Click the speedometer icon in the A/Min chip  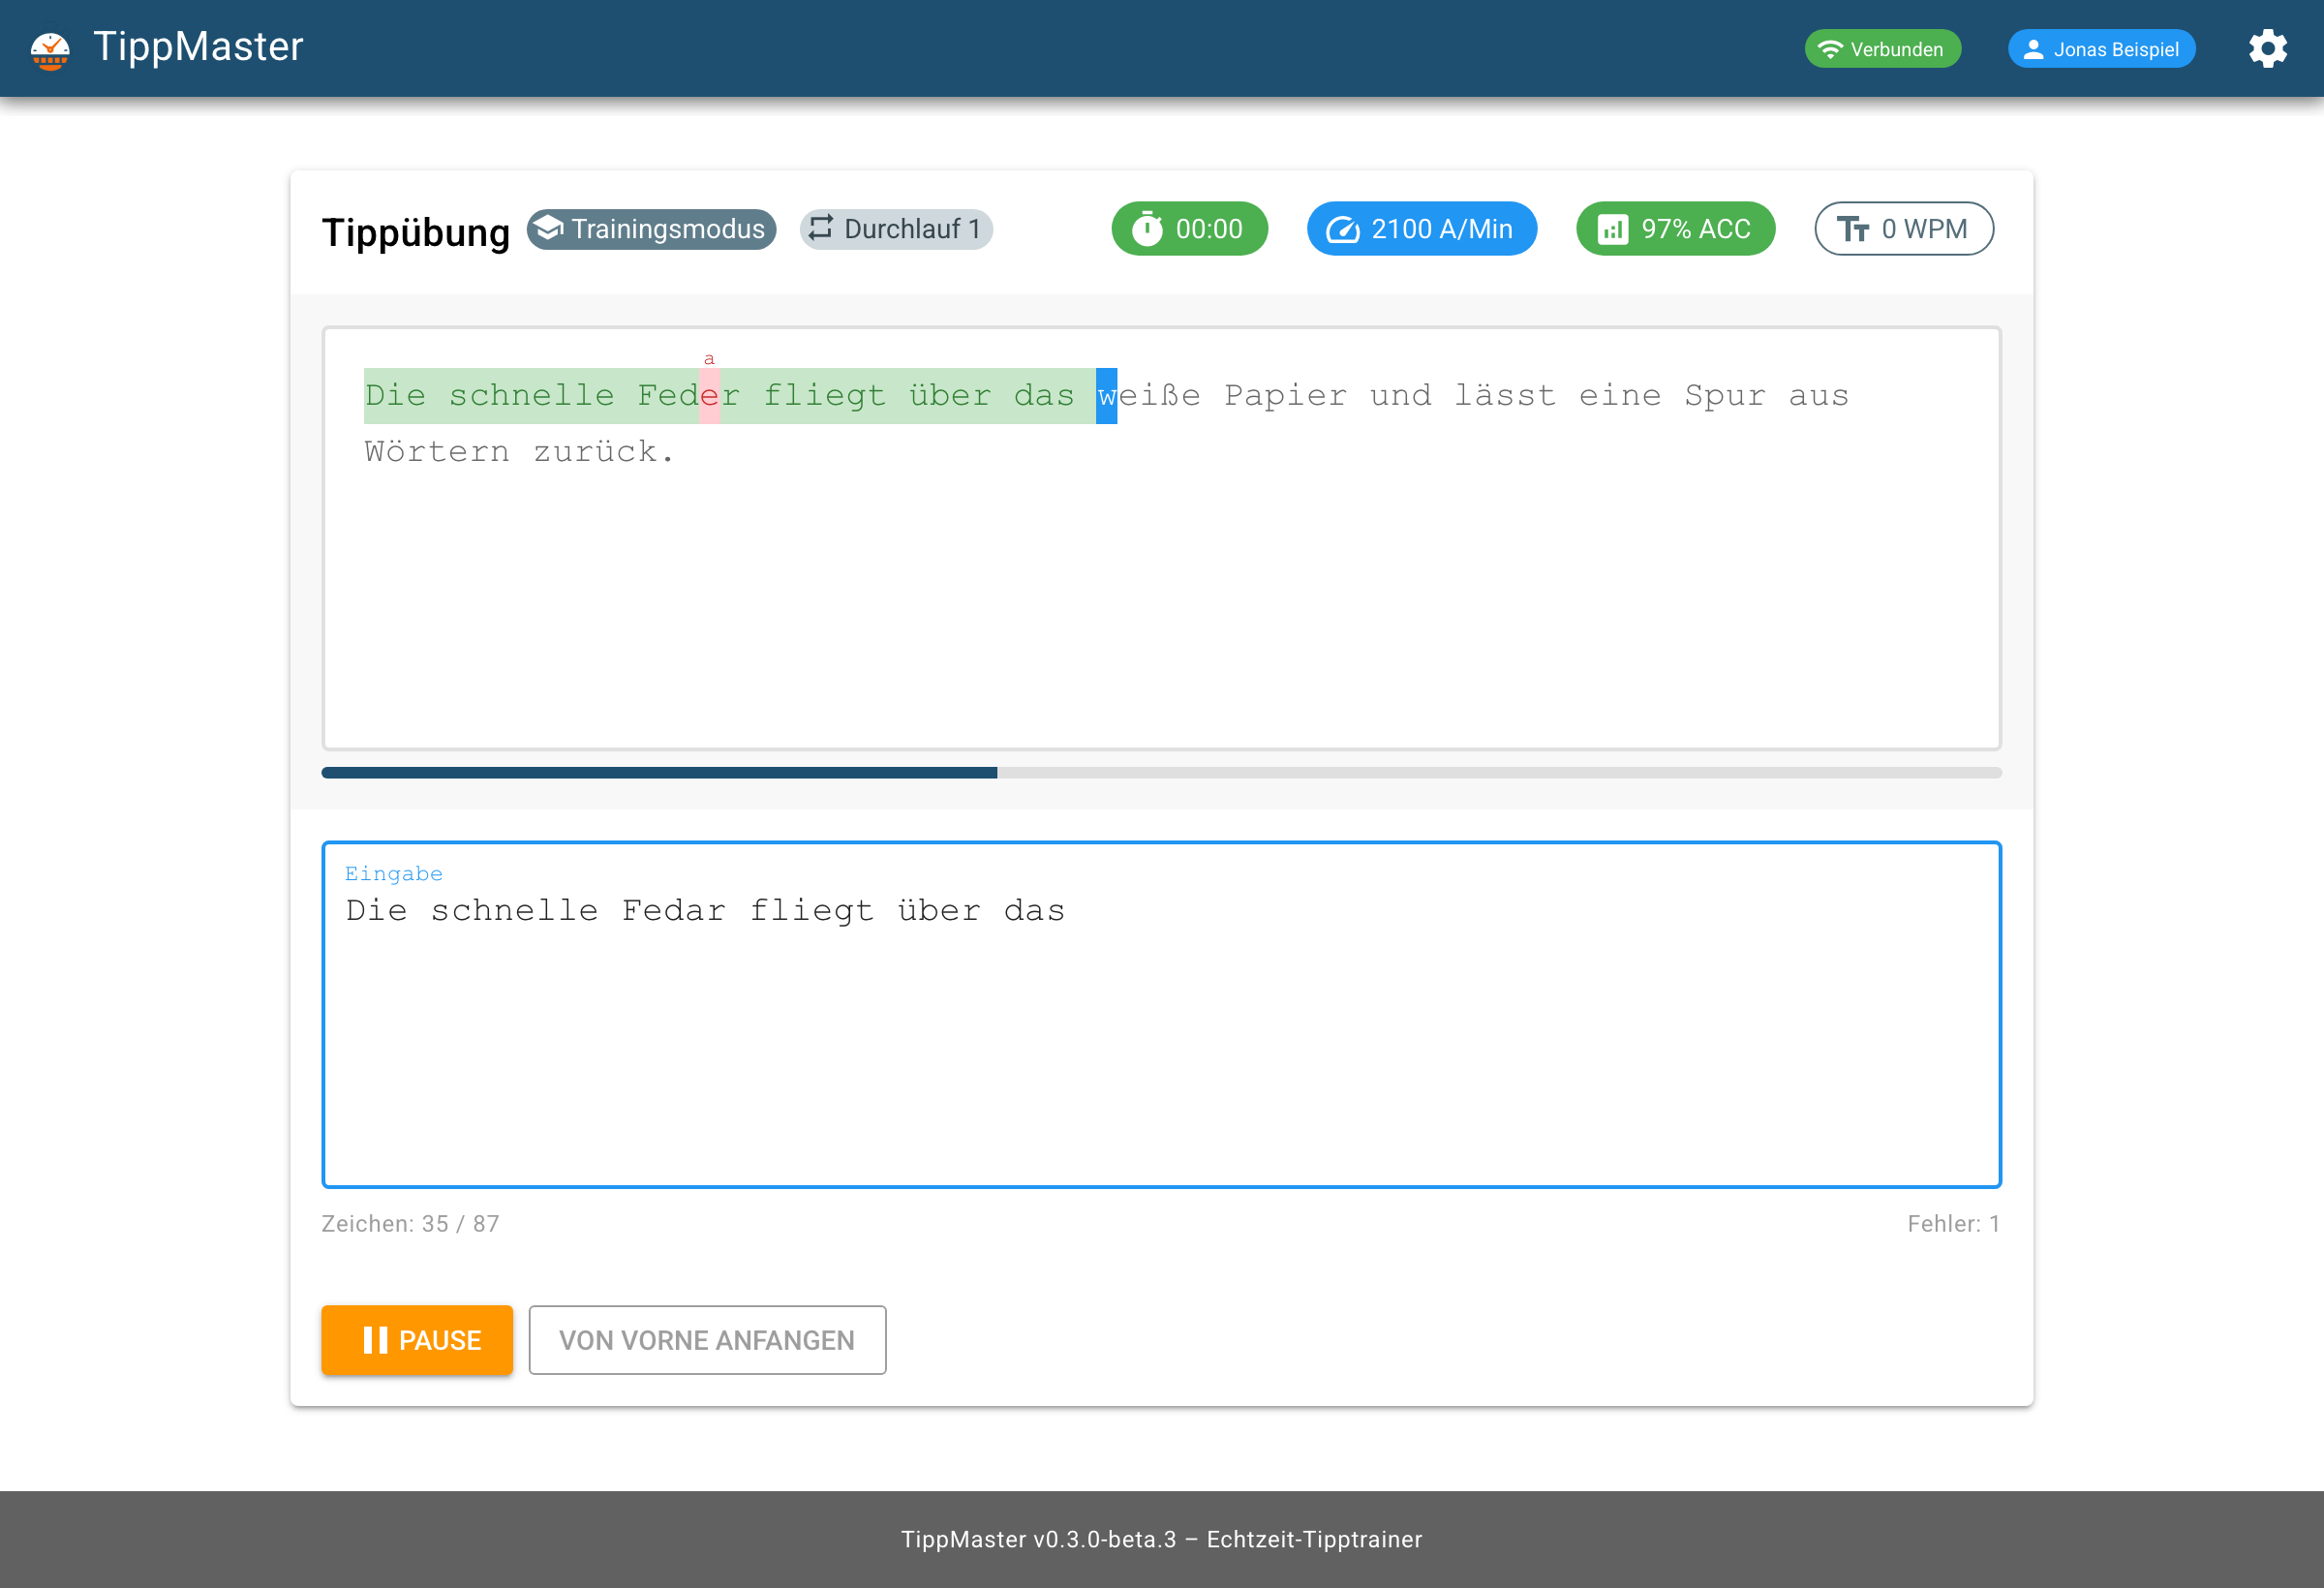click(1343, 230)
